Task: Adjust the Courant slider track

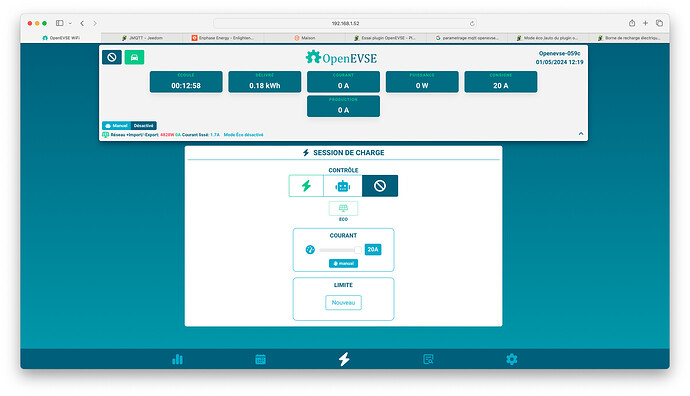Action: point(340,250)
